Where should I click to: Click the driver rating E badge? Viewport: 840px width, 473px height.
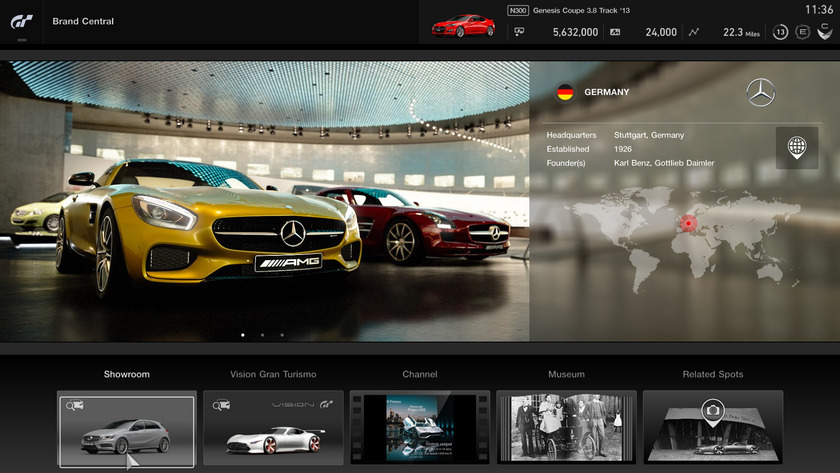[802, 32]
